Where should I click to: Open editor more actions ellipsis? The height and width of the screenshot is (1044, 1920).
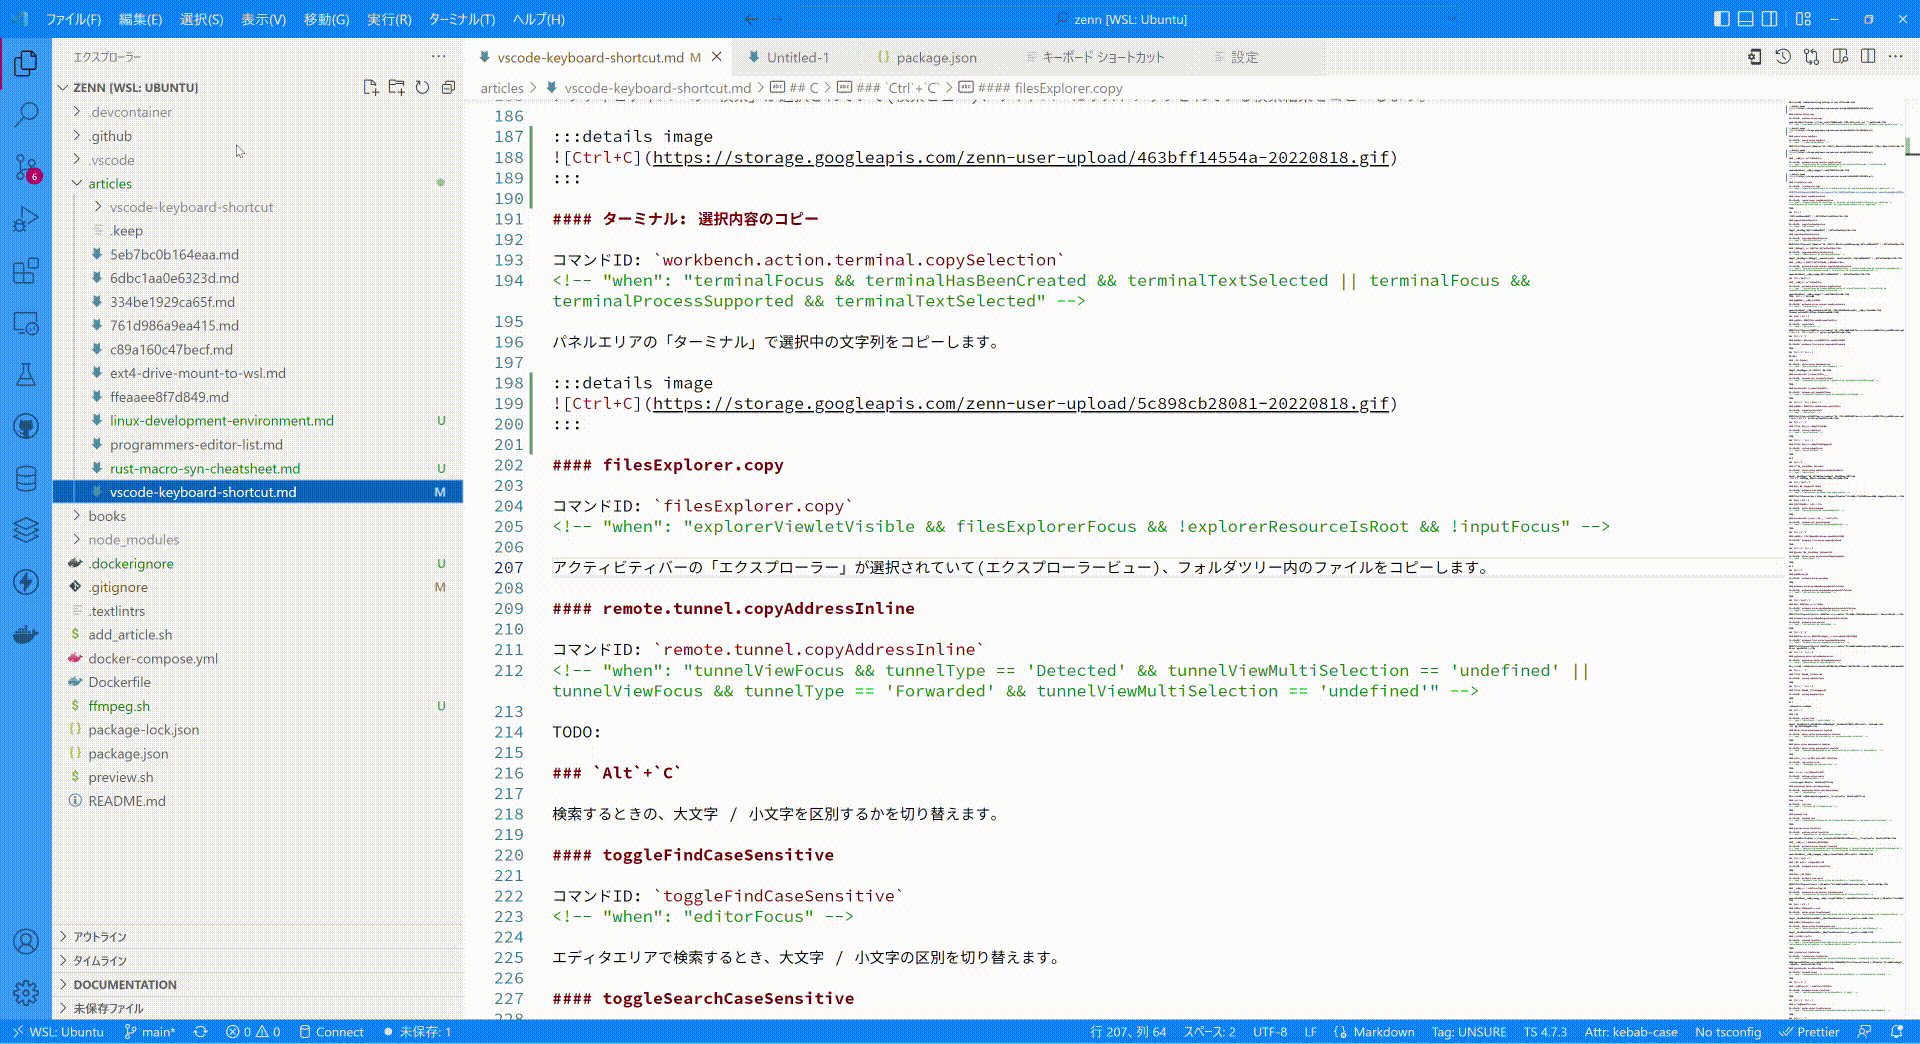1895,57
